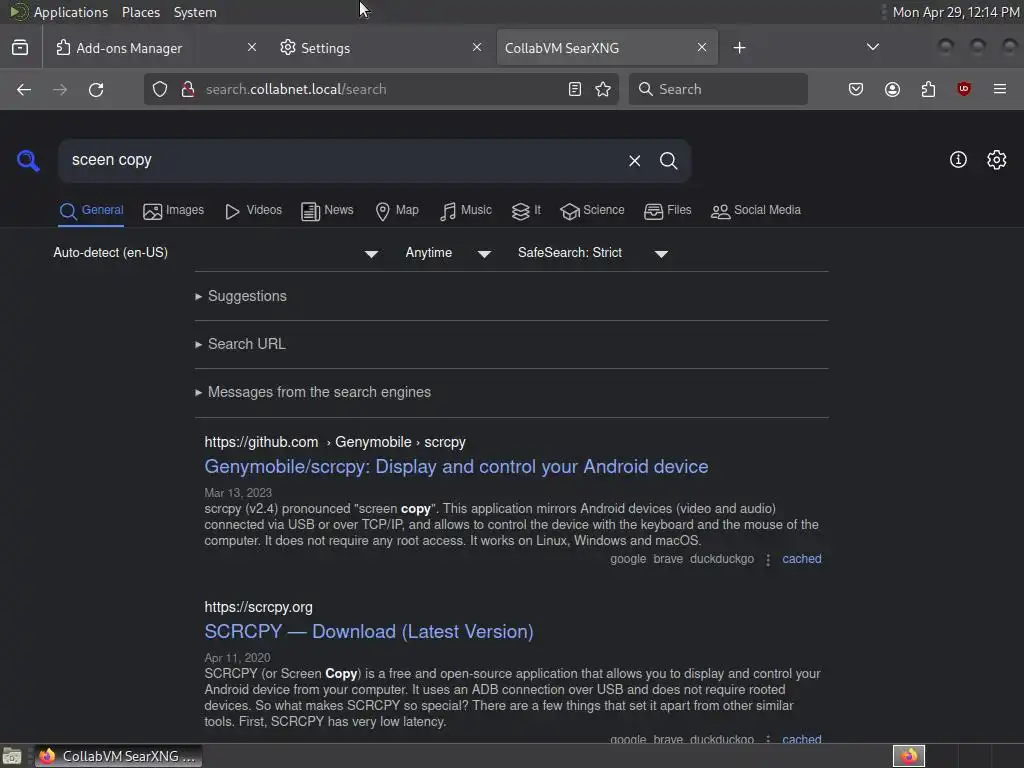Open the Firefox hamburger menu

point(1000,89)
